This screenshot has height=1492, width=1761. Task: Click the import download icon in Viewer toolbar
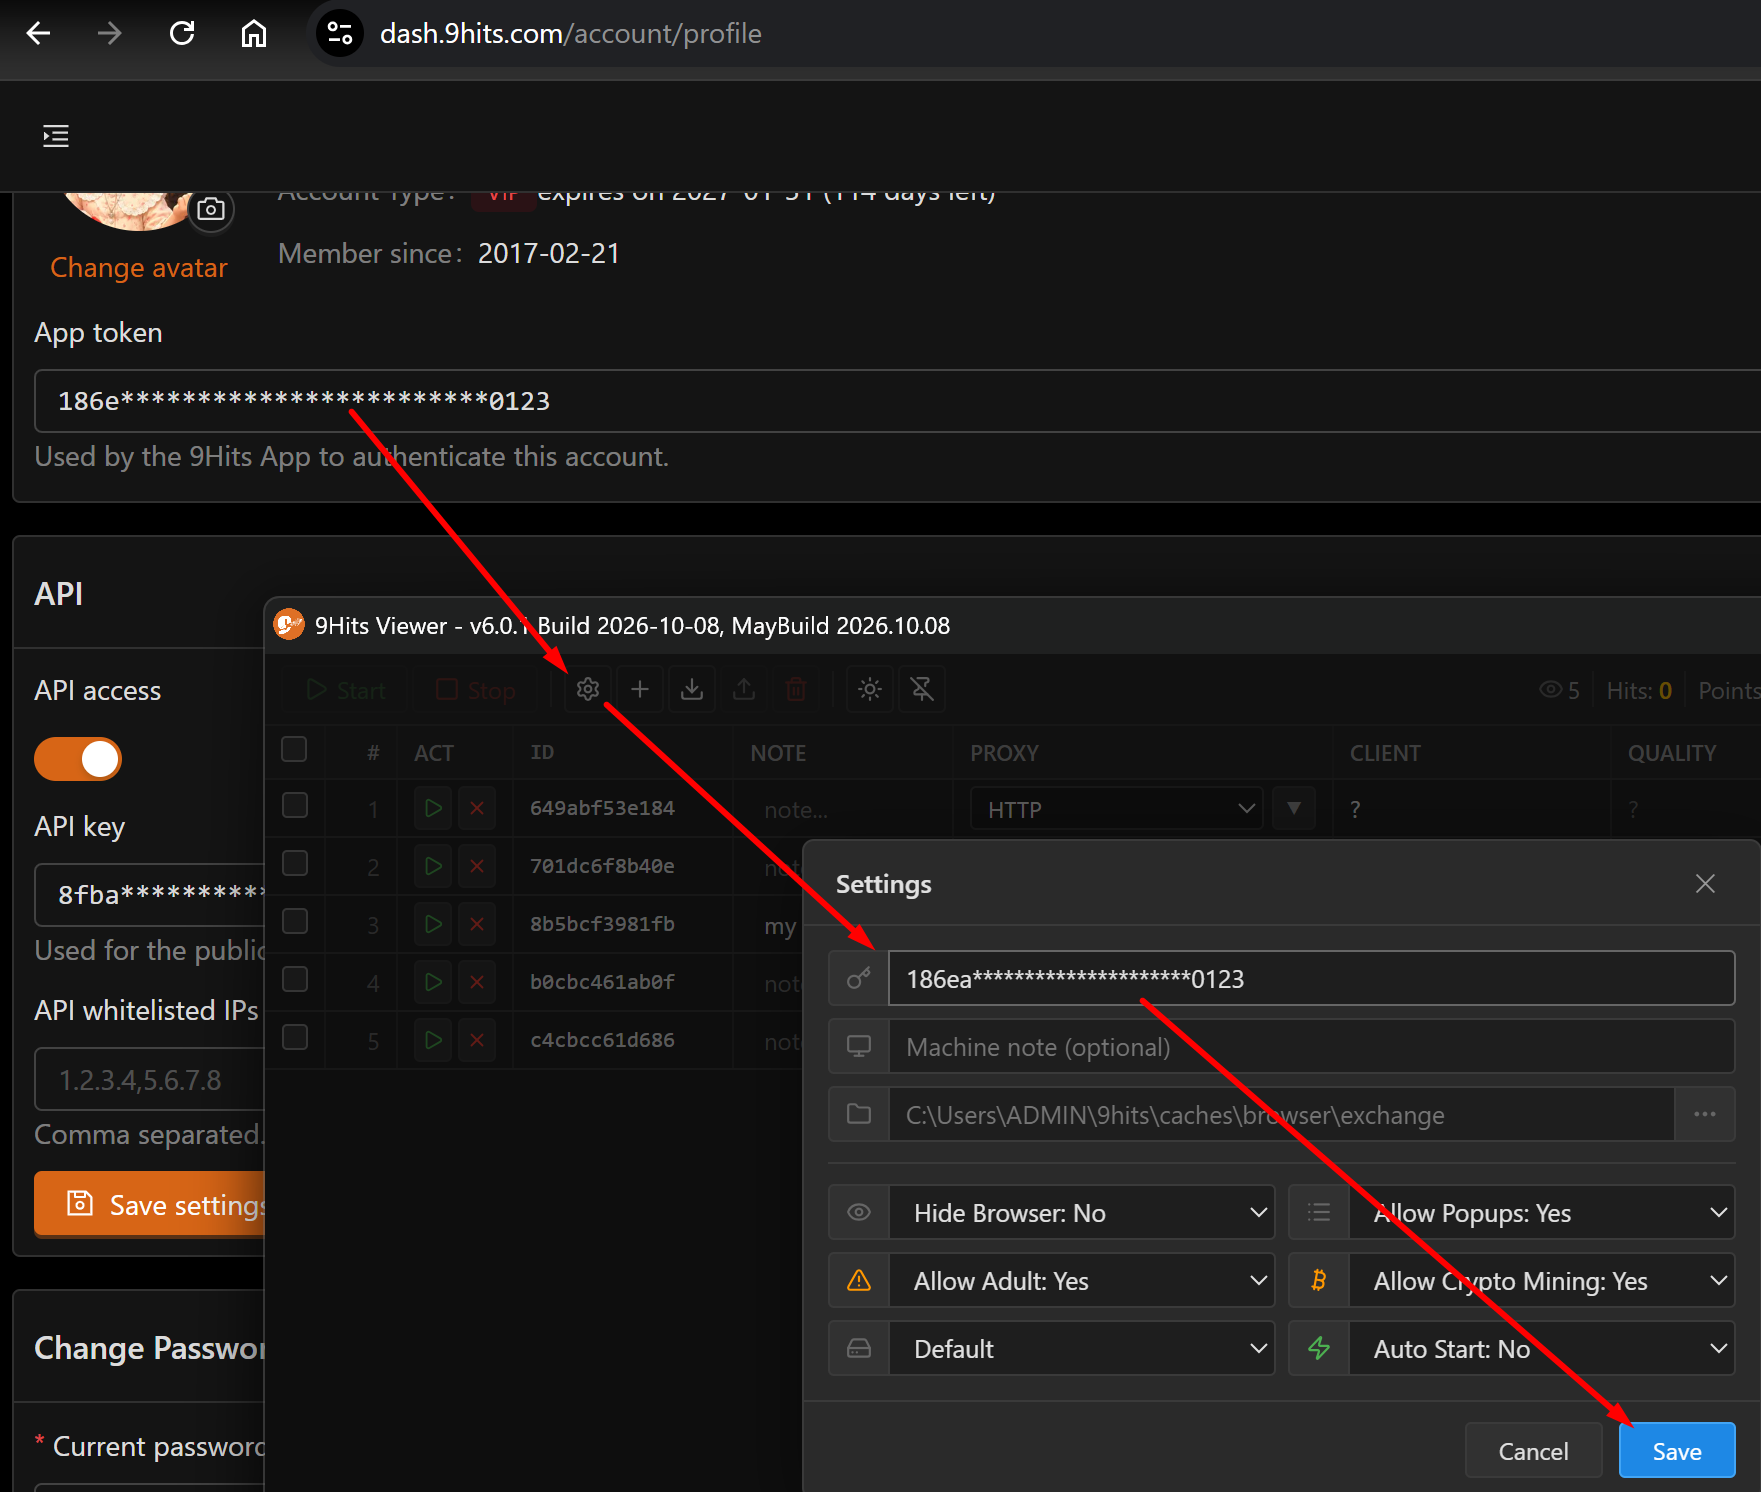click(x=692, y=689)
